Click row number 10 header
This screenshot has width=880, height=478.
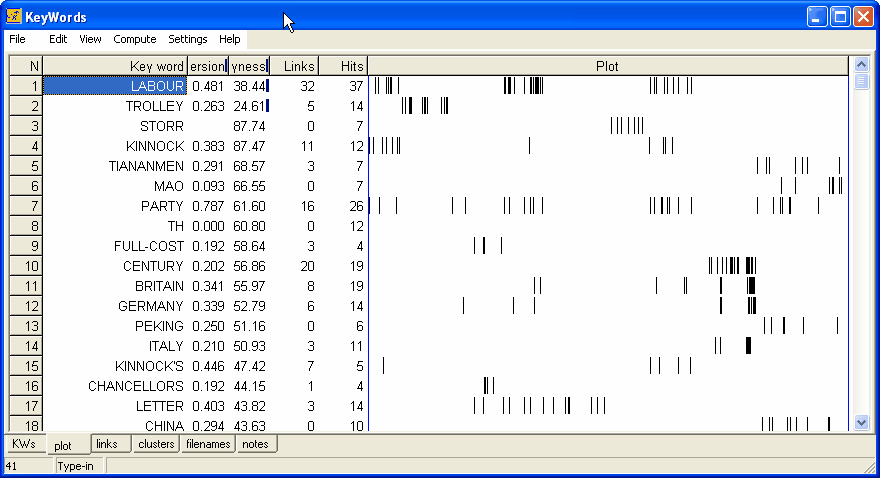click(26, 266)
